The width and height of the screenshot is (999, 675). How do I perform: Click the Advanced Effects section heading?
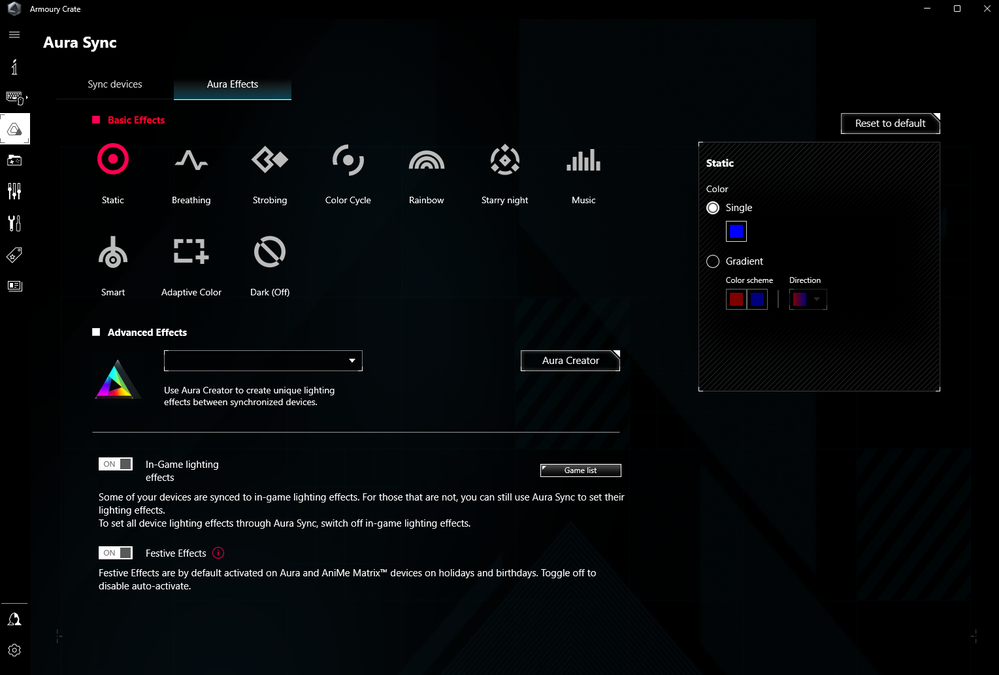[x=147, y=332]
